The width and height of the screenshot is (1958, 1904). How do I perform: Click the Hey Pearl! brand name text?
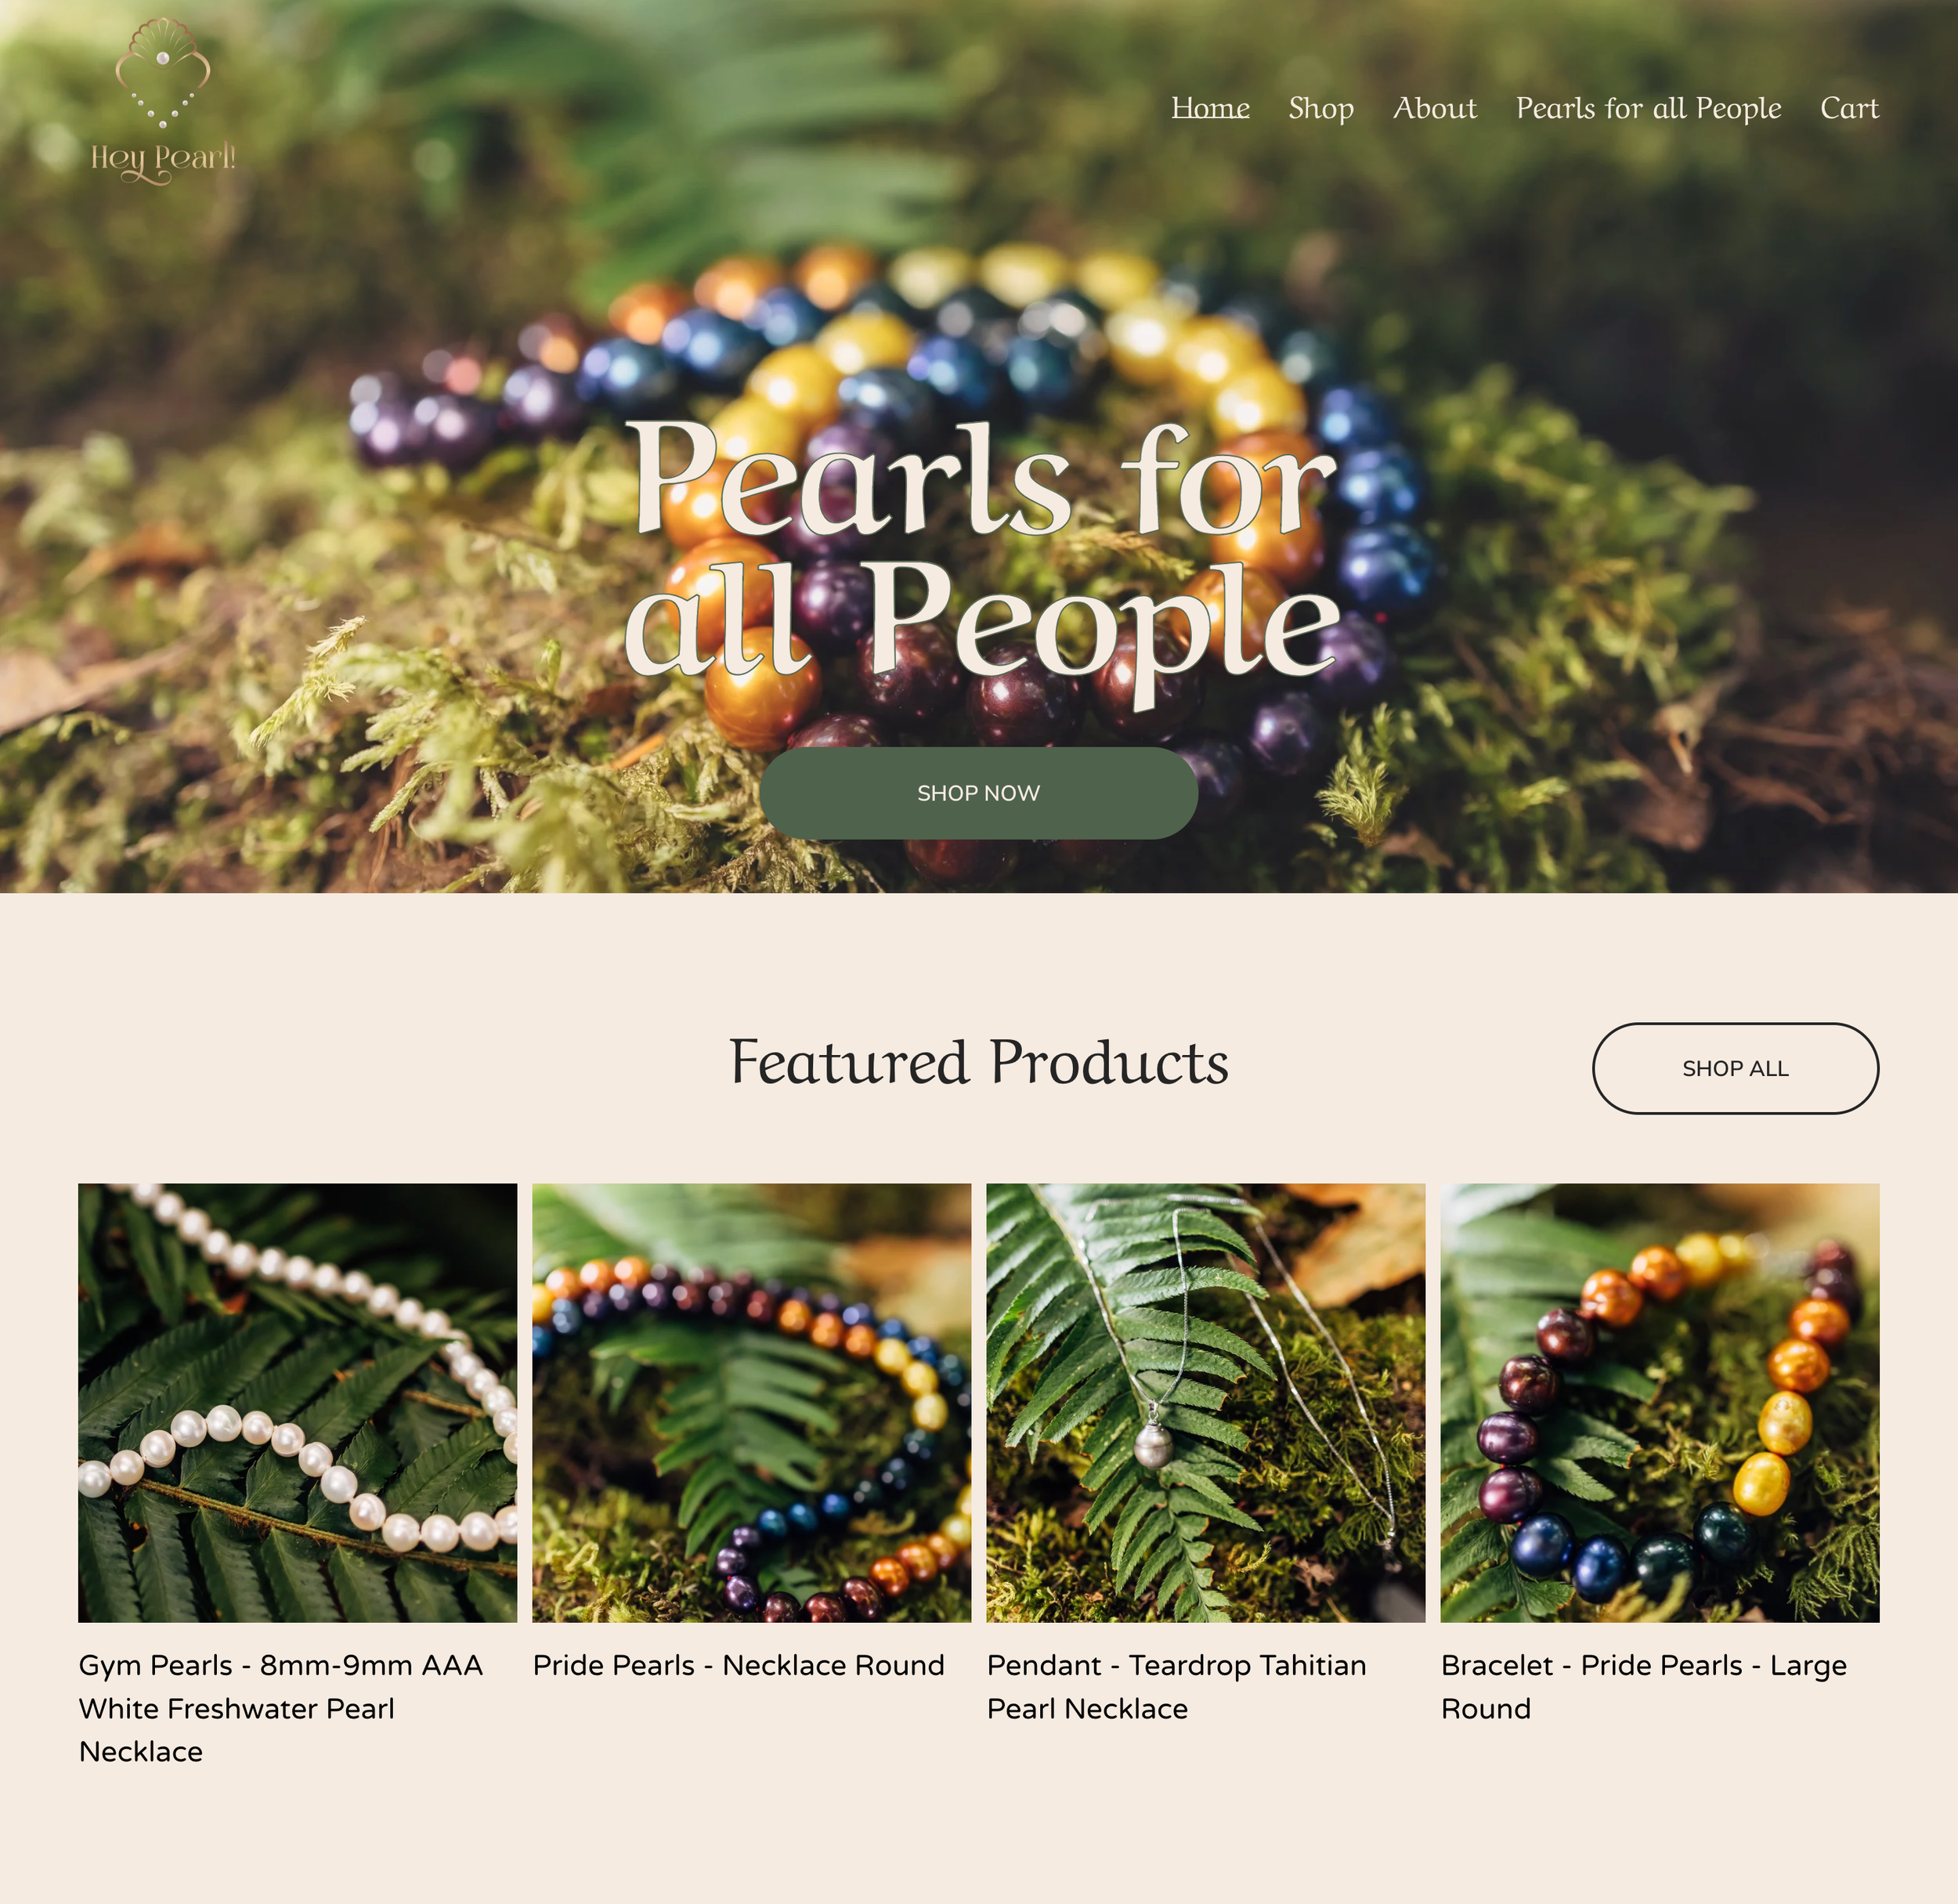(x=163, y=160)
